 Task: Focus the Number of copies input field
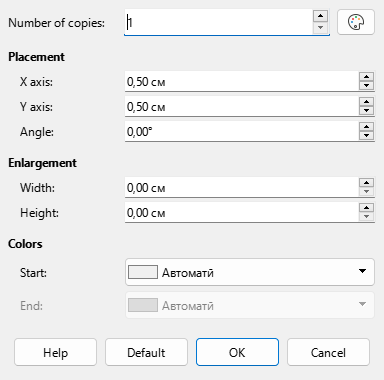tap(218, 22)
